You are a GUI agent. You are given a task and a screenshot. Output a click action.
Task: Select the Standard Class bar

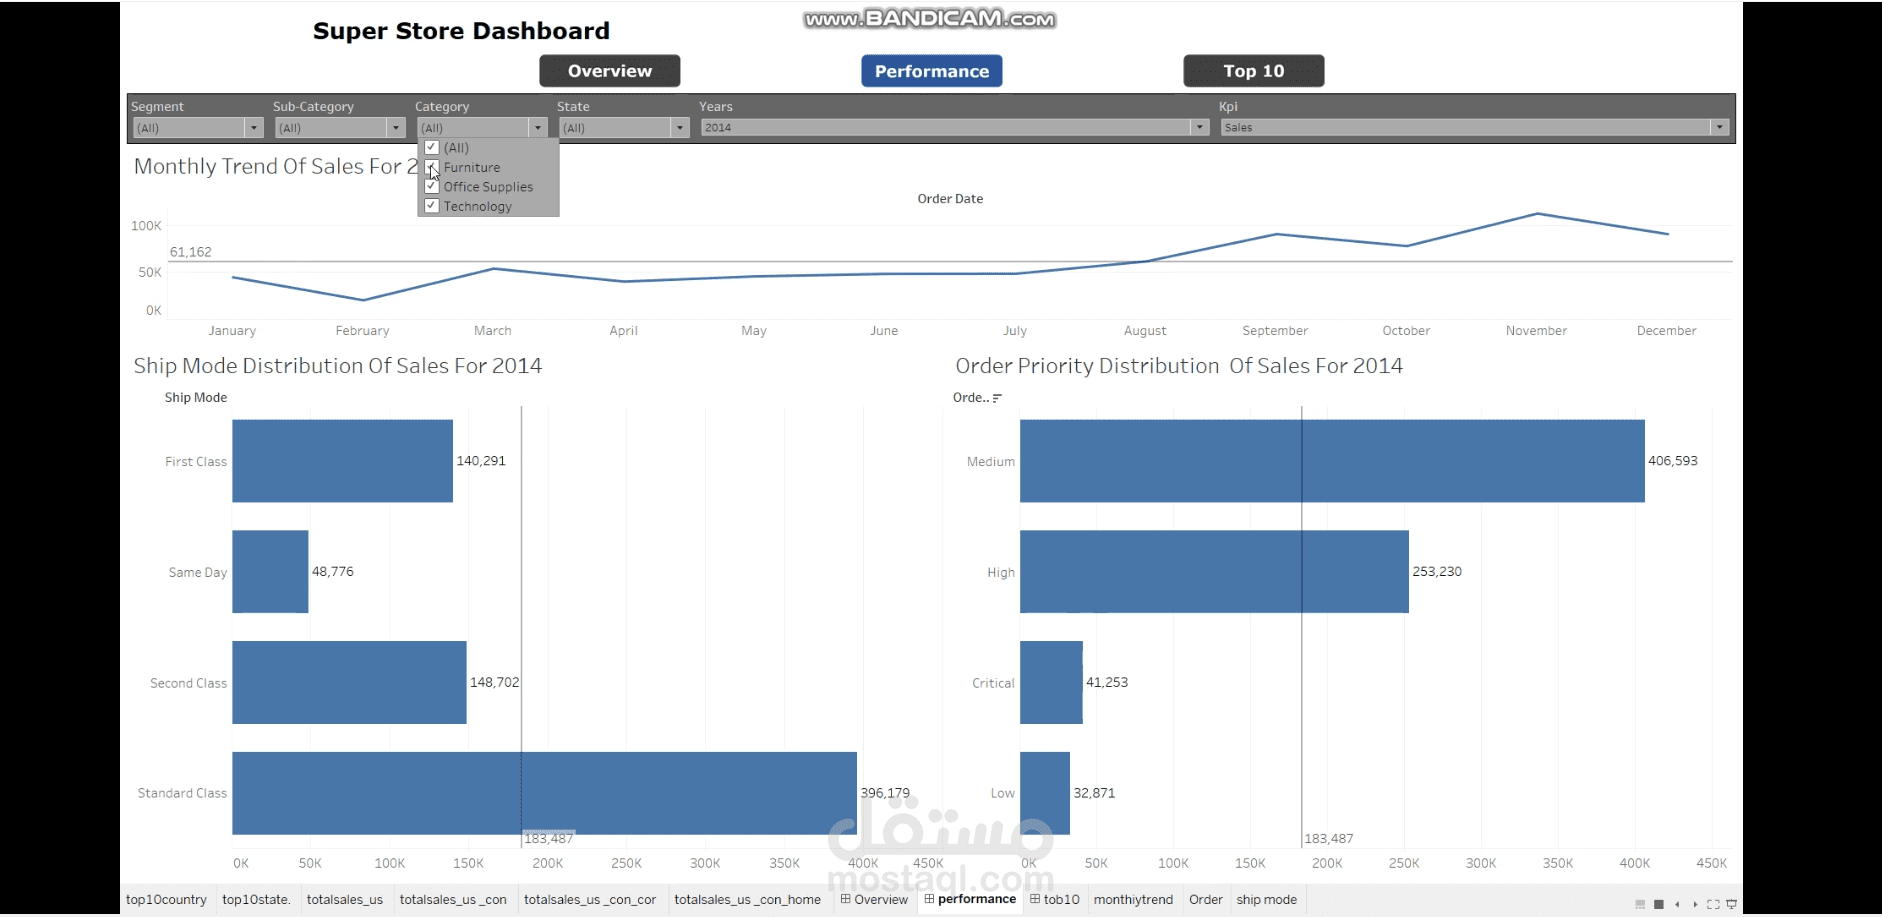point(544,794)
